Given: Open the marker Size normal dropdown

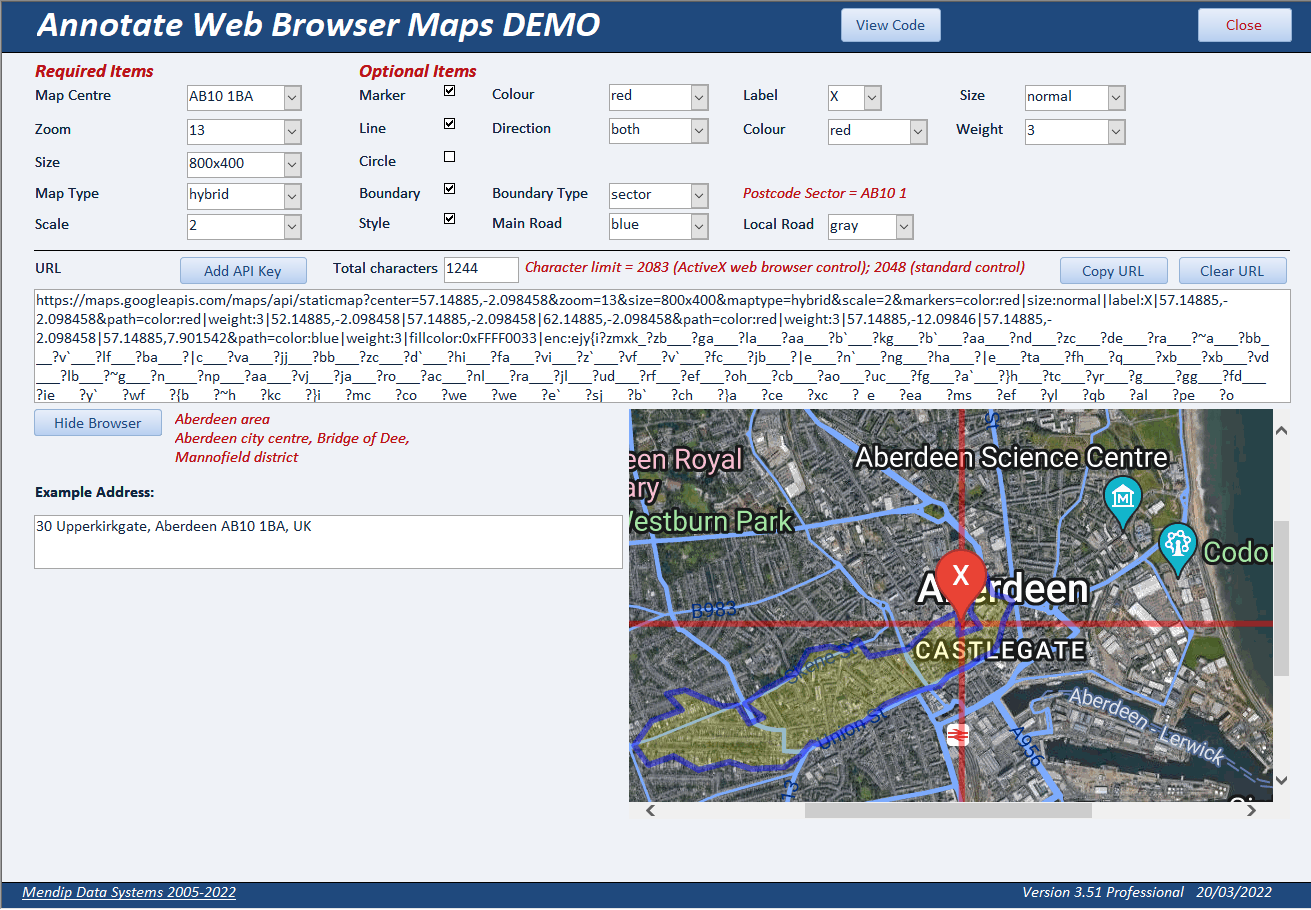Looking at the screenshot, I should [x=1116, y=97].
